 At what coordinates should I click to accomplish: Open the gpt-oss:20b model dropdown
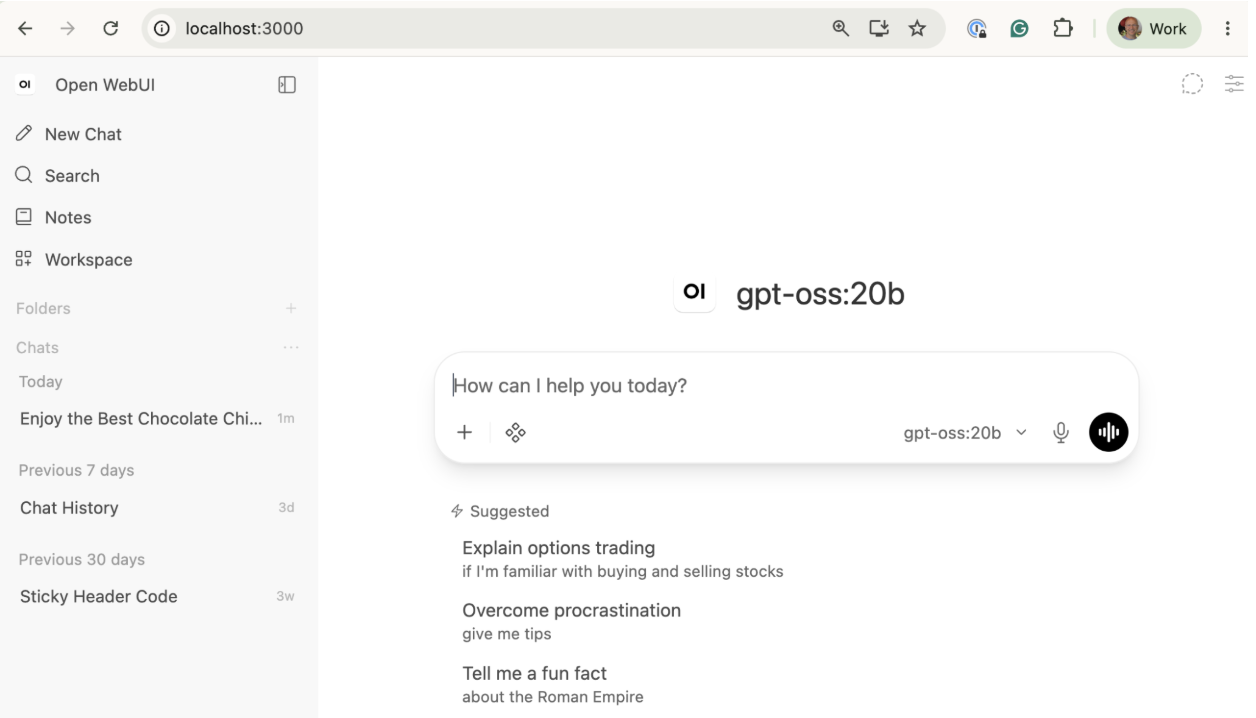click(x=965, y=433)
